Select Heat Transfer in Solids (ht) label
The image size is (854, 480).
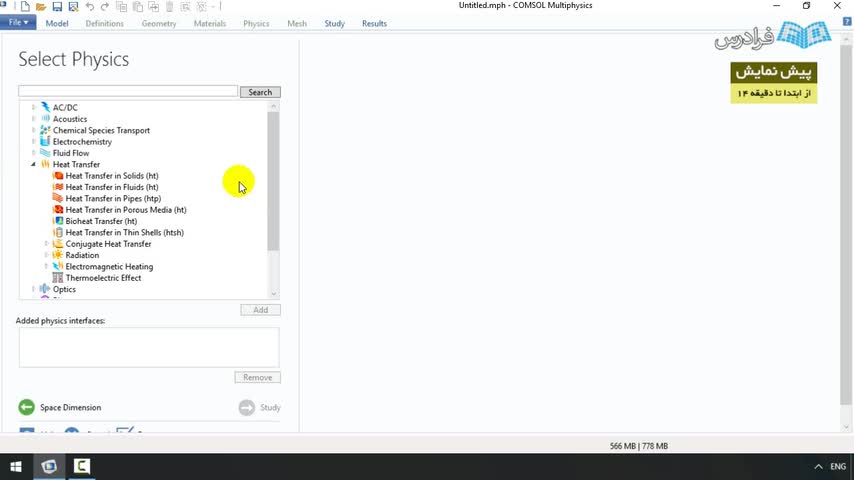pyautogui.click(x=112, y=175)
